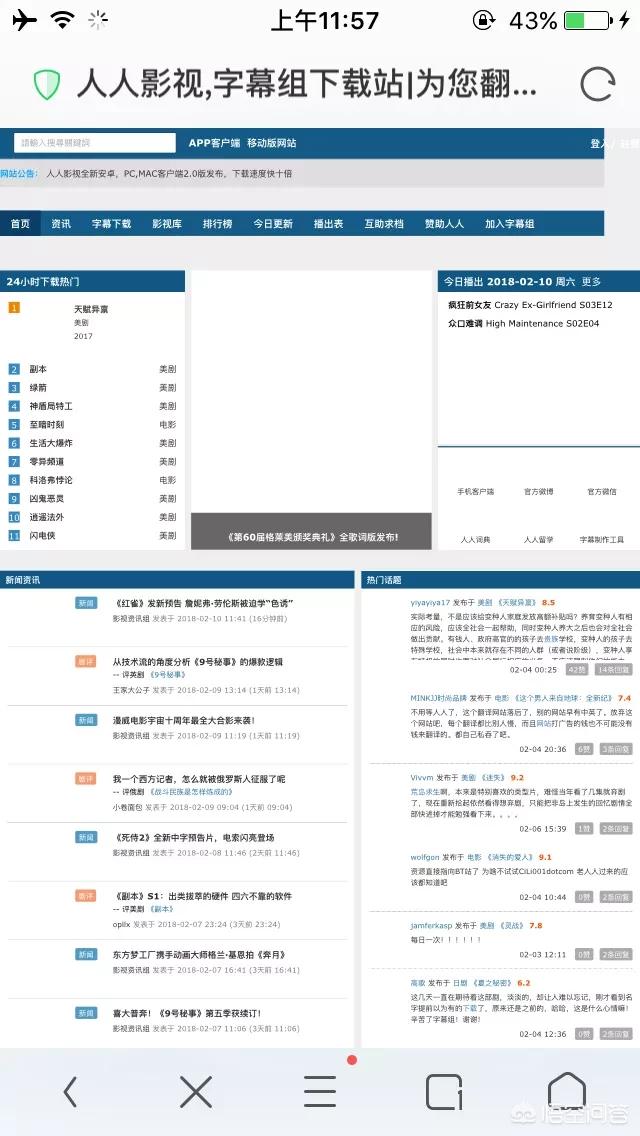Open the 赞助人人 navigation tab
The height and width of the screenshot is (1136, 640).
click(x=444, y=224)
